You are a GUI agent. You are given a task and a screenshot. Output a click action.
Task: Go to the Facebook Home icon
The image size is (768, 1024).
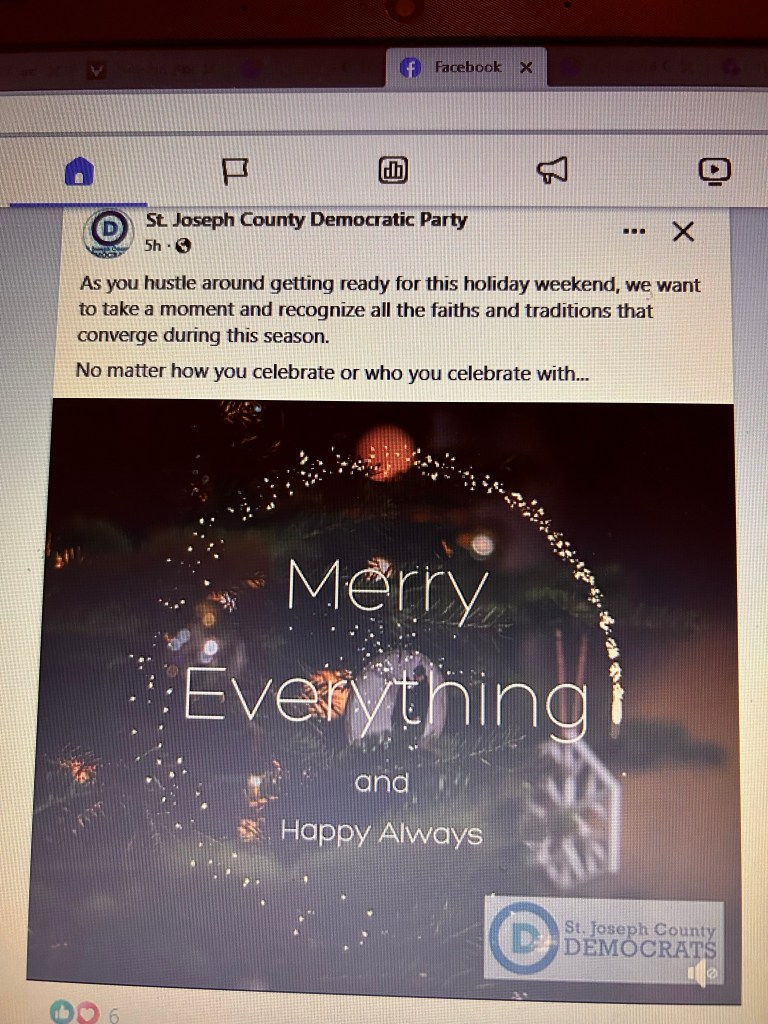[79, 171]
